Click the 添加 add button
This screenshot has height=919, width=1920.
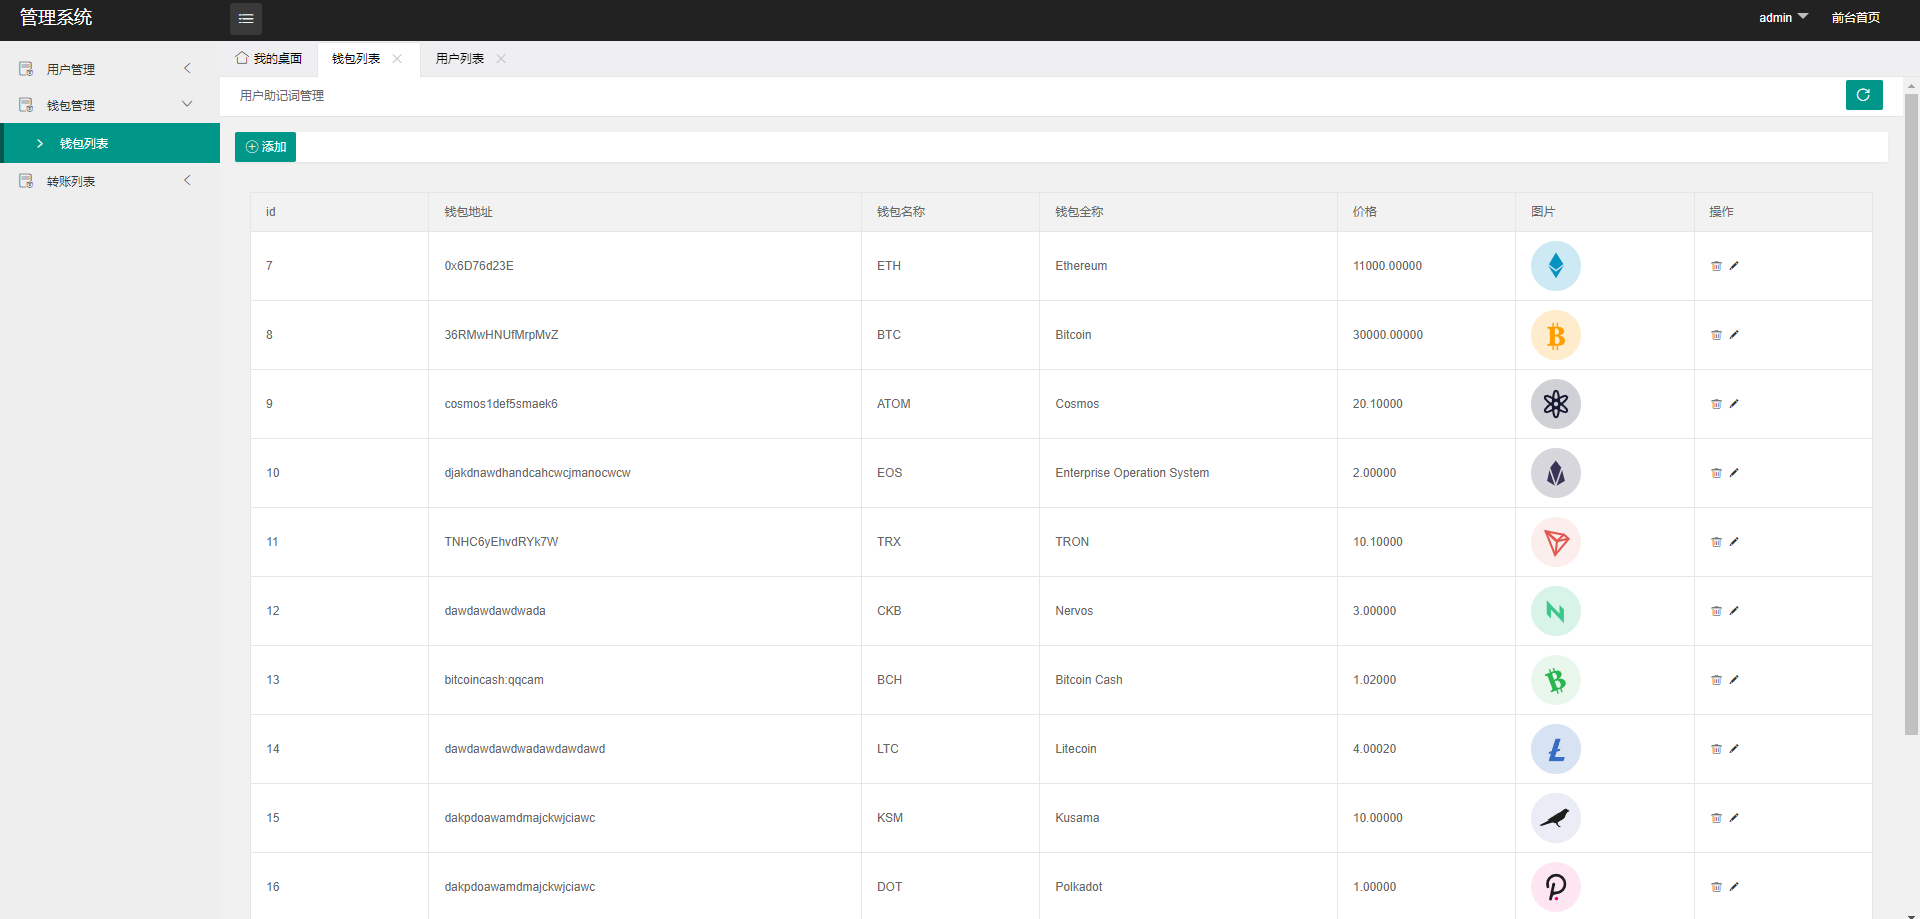coord(265,147)
